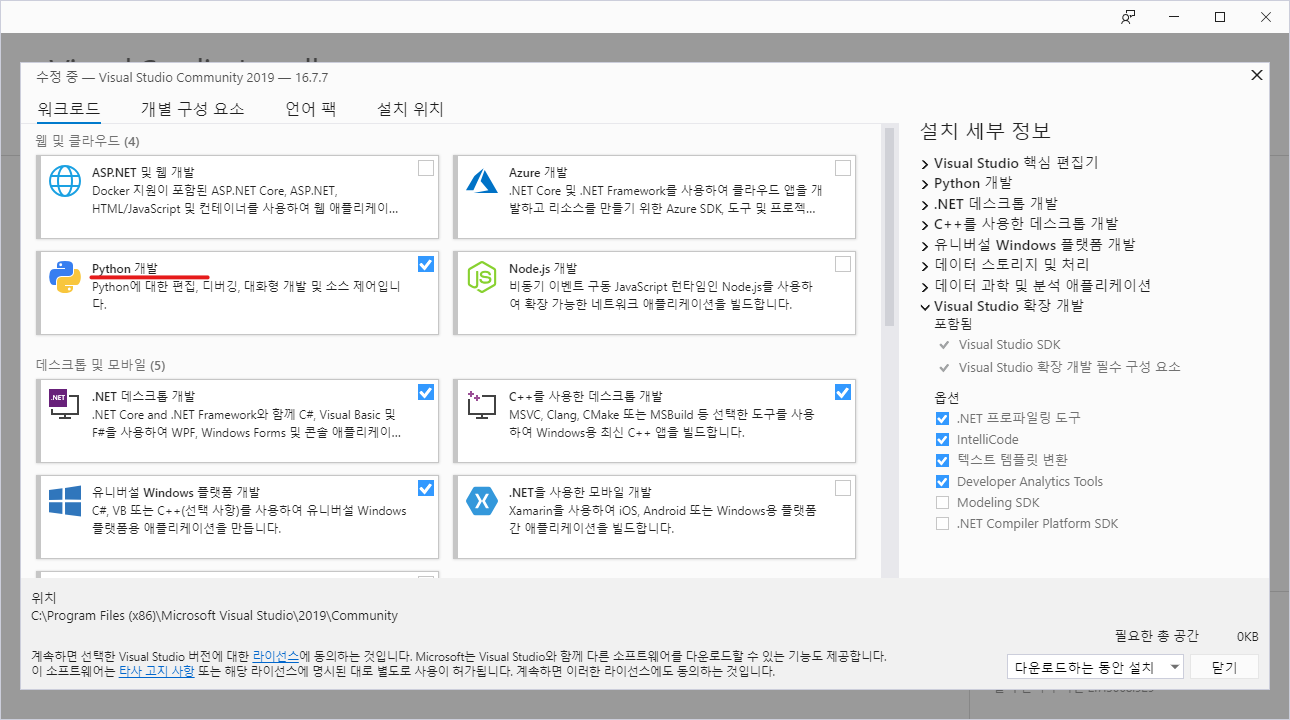This screenshot has width=1290, height=720.
Task: Click the feedback icon in the title bar
Action: point(1128,17)
